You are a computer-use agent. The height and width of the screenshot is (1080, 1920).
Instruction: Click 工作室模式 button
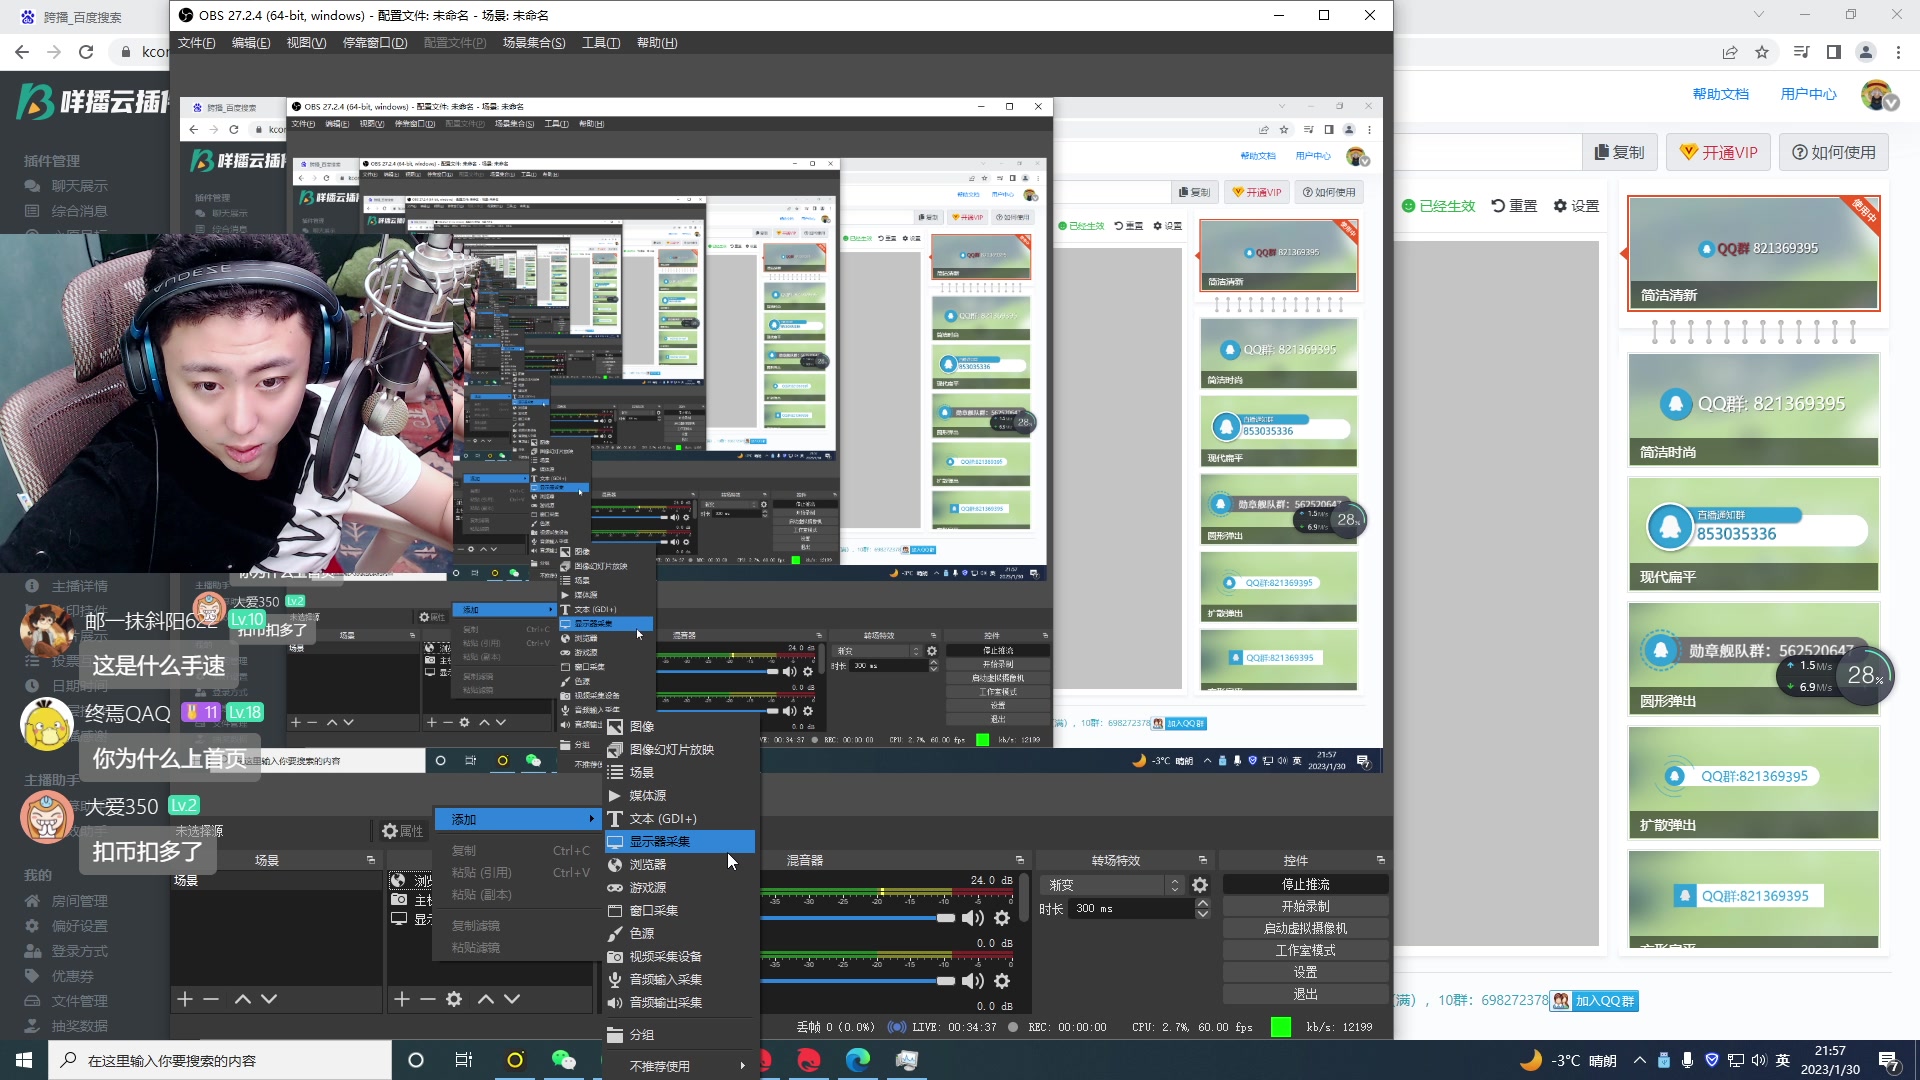(1305, 951)
